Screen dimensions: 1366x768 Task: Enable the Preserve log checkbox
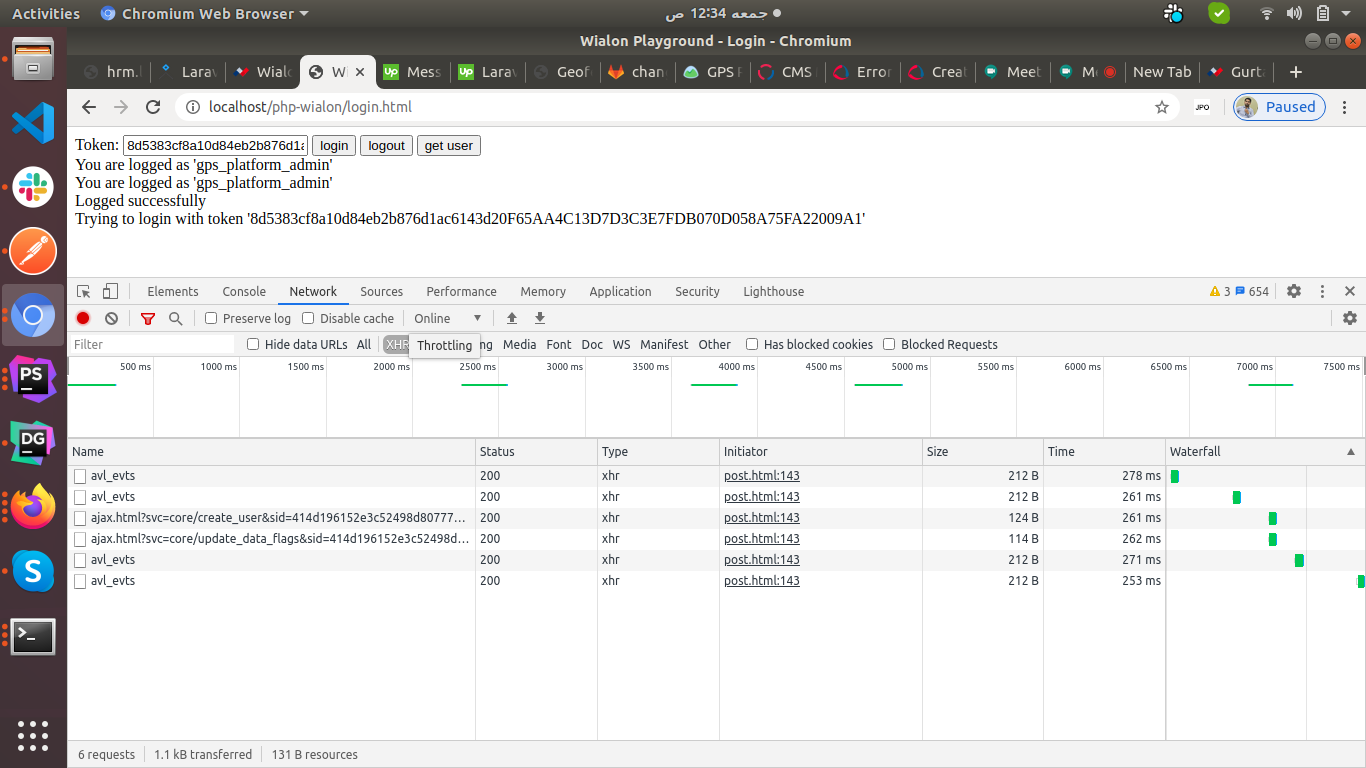click(x=211, y=318)
